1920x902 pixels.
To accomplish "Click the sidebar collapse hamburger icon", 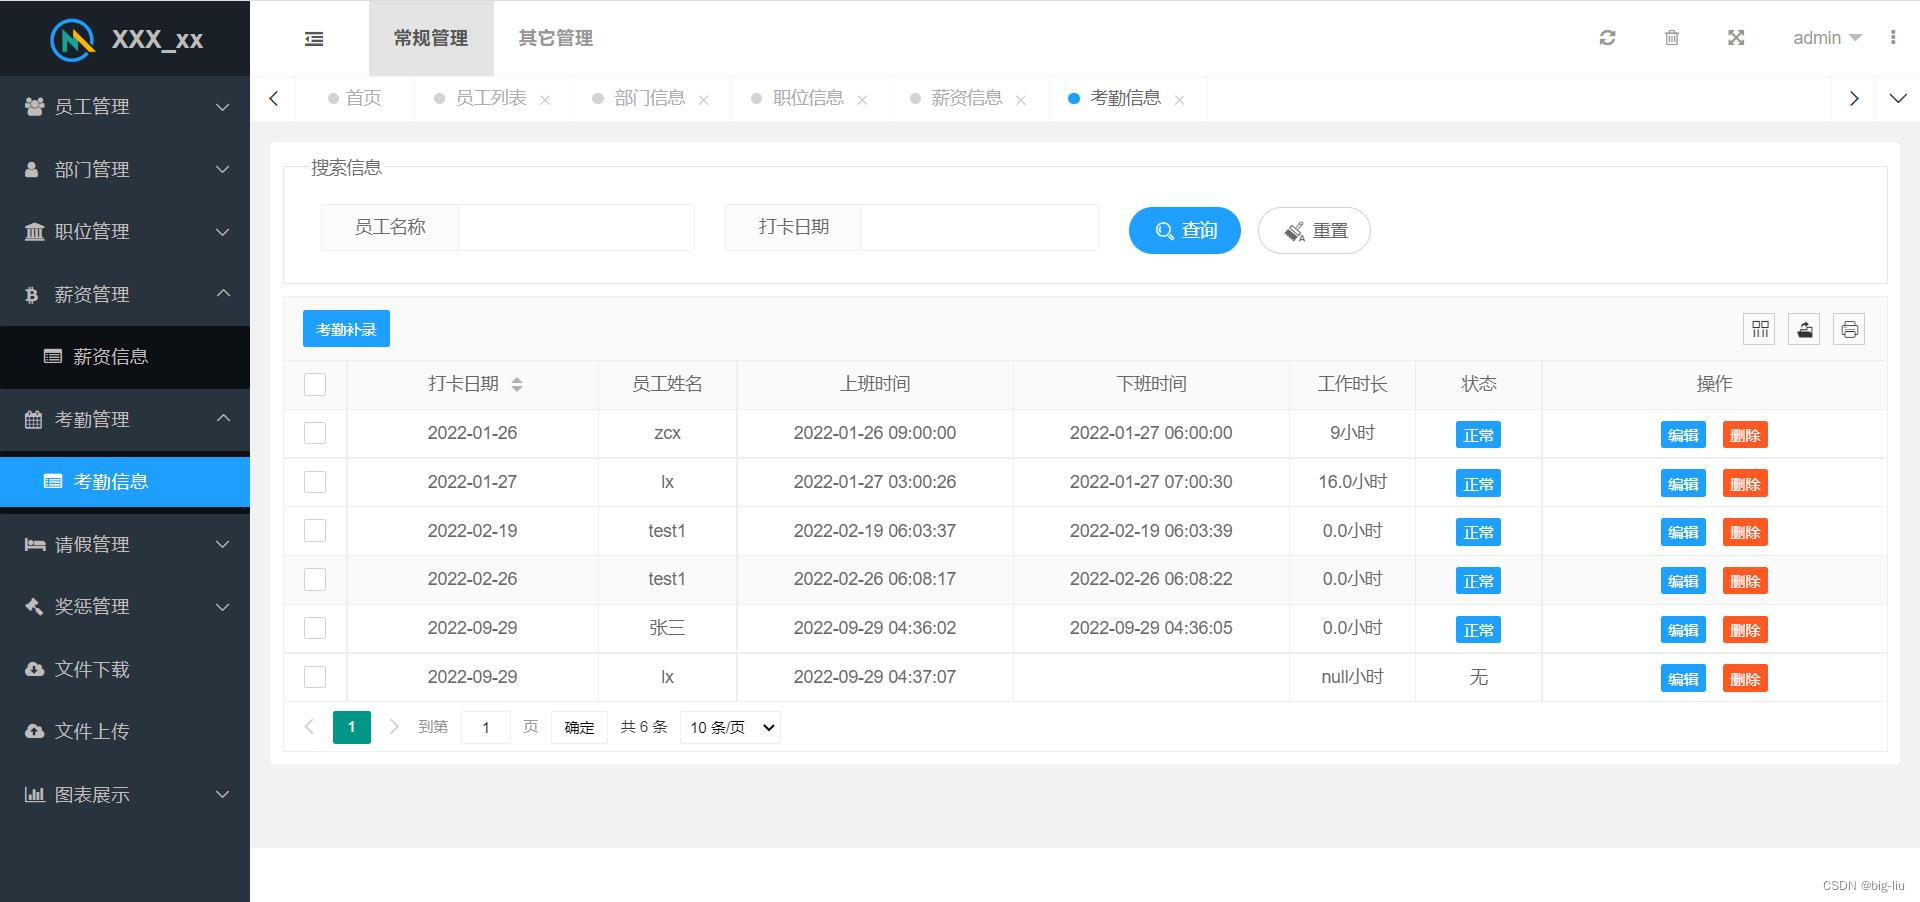I will click(x=314, y=38).
